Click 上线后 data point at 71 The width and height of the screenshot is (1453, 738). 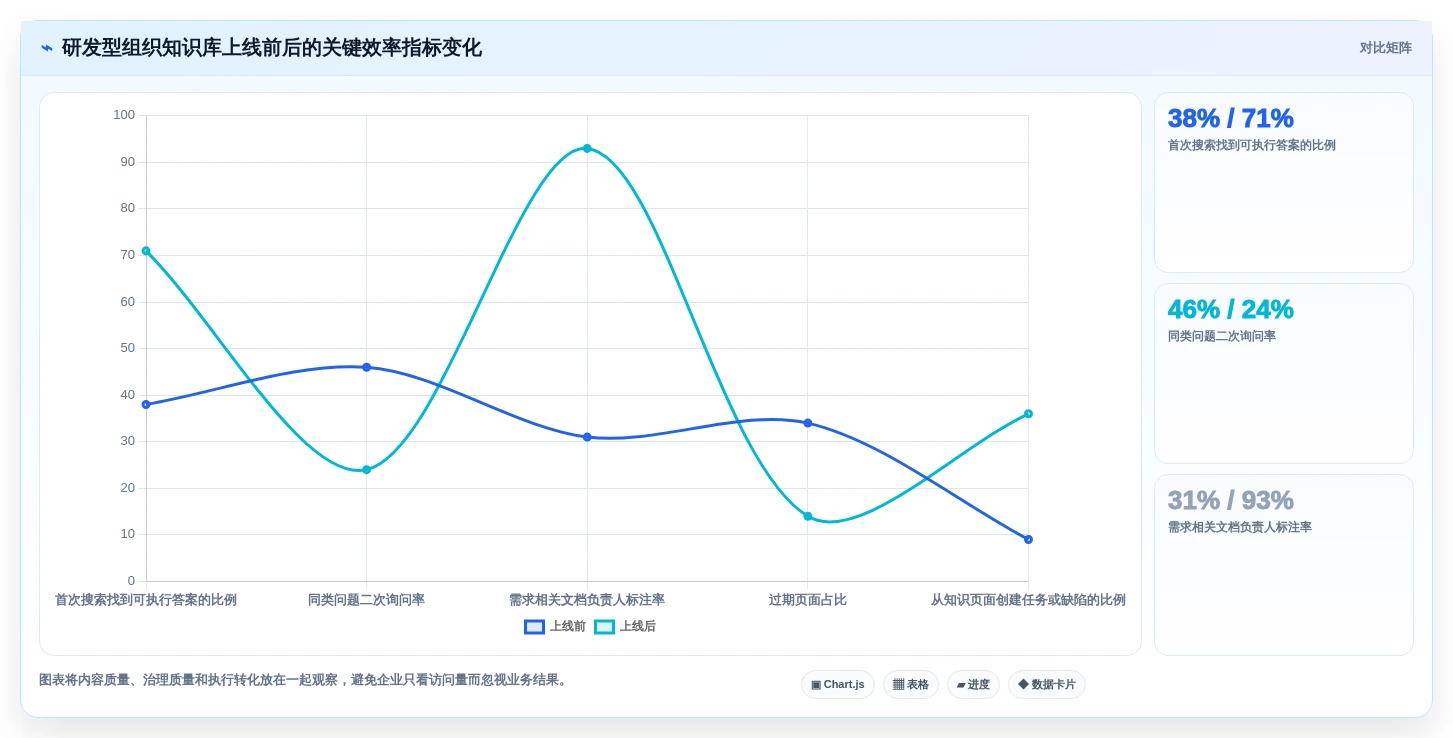point(146,251)
